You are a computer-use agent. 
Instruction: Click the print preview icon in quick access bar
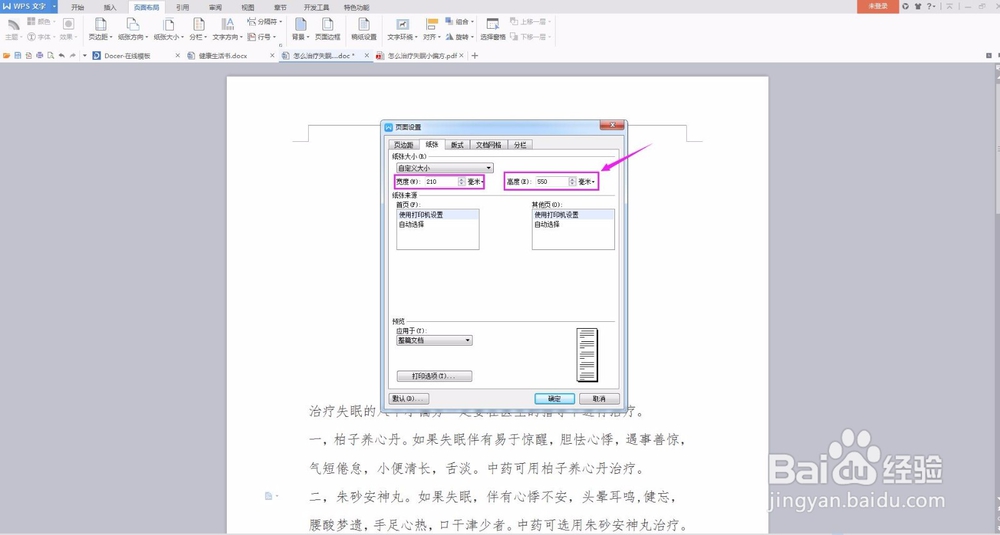pos(50,56)
